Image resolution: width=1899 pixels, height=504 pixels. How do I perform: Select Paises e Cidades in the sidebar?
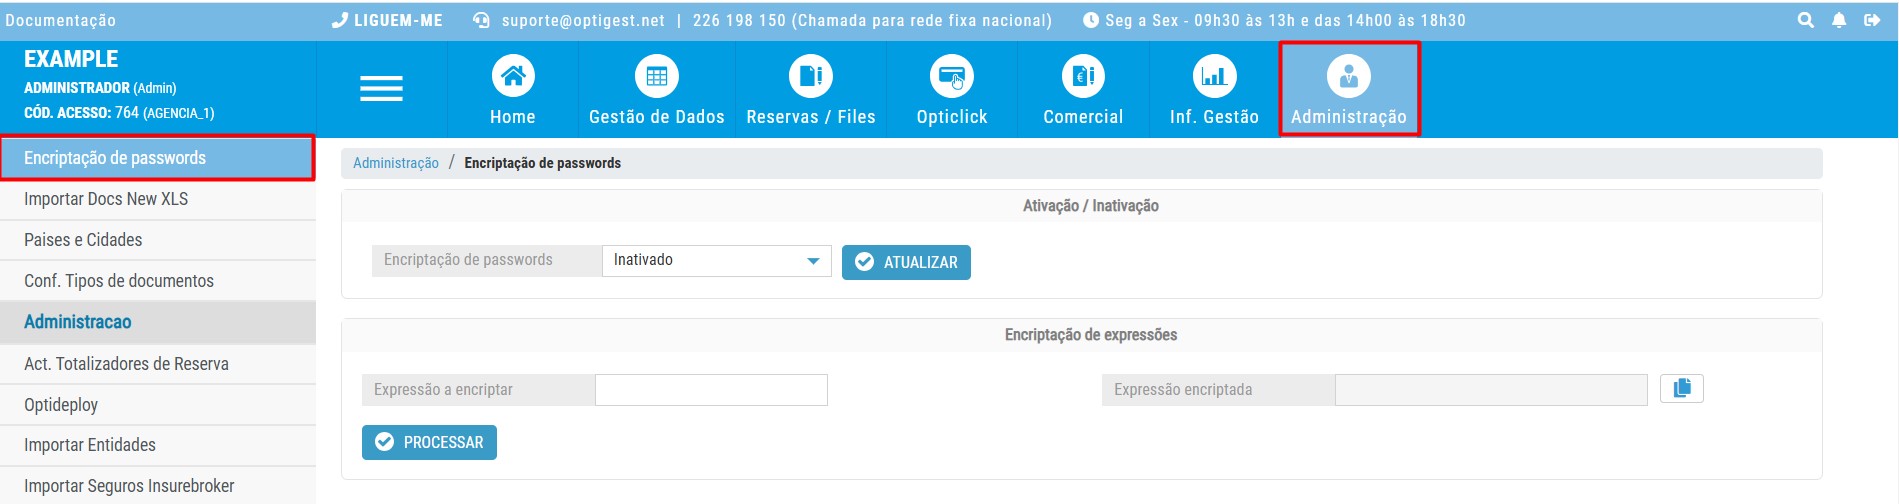[83, 240]
